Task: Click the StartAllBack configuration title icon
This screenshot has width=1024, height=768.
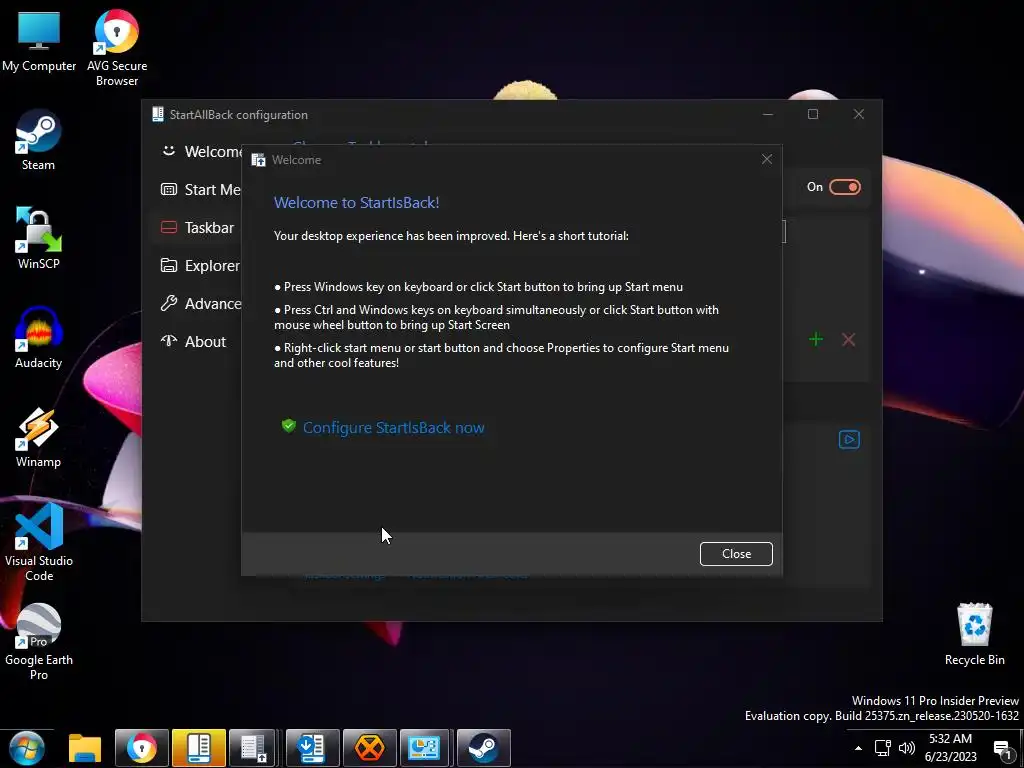Action: click(157, 114)
